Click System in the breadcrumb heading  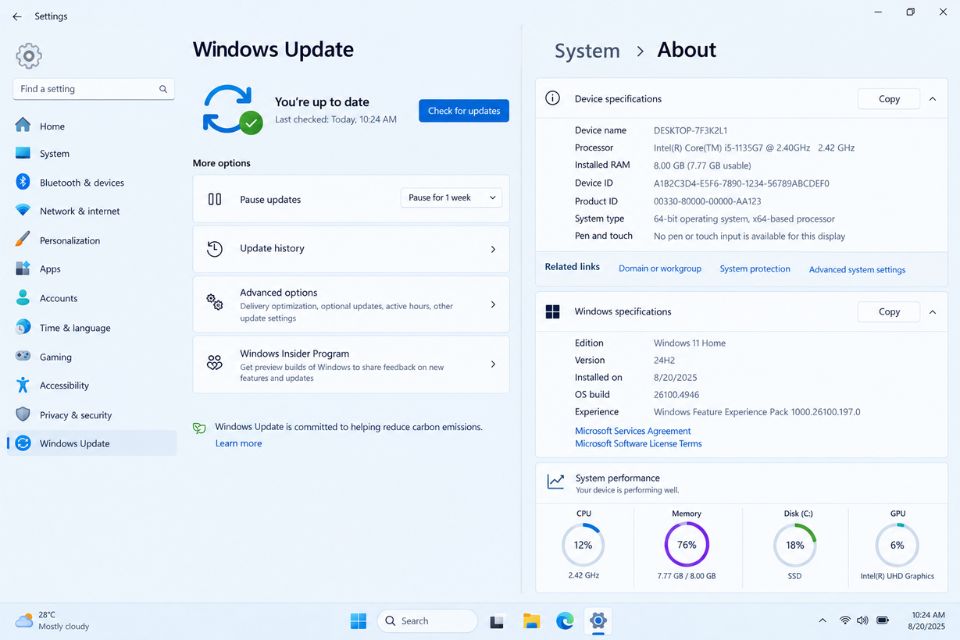click(587, 51)
